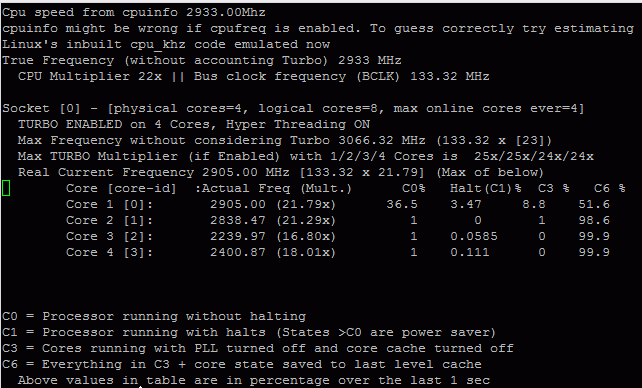This screenshot has width=642, height=388.
Task: Click the C6 definition line in legend
Action: click(242, 364)
